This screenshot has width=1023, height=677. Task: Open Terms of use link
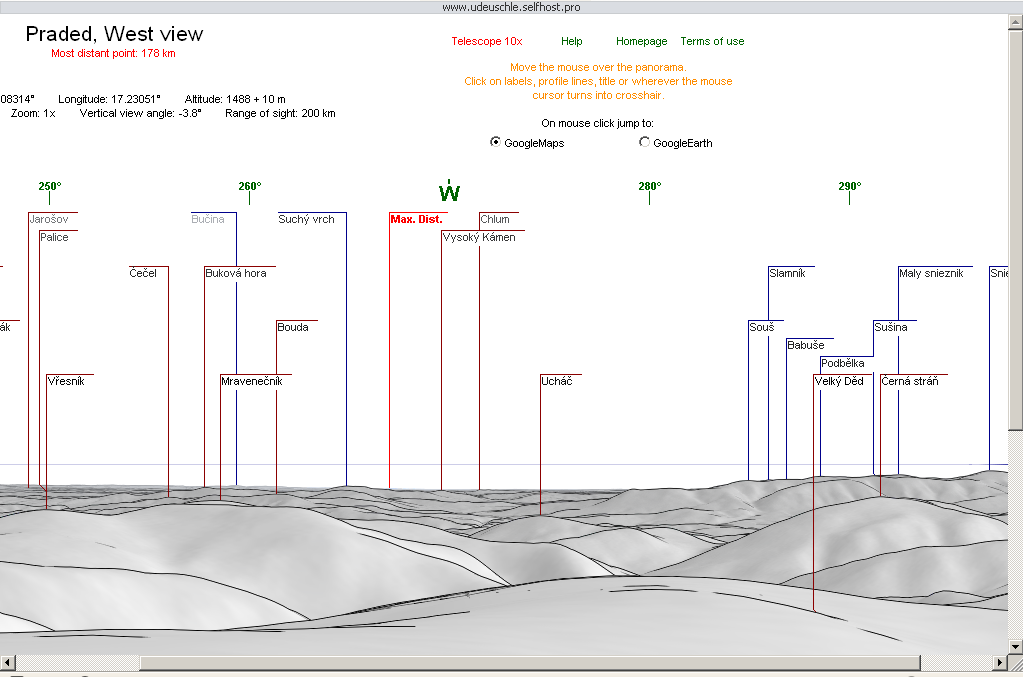tap(712, 41)
